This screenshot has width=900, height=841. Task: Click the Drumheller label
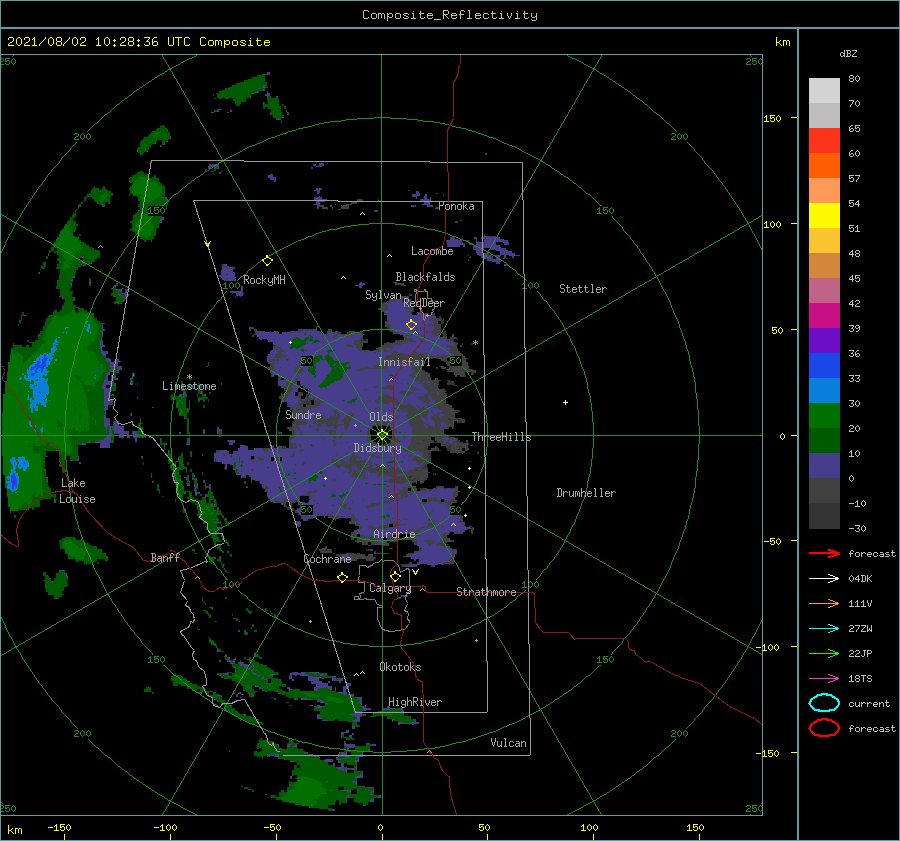click(586, 493)
